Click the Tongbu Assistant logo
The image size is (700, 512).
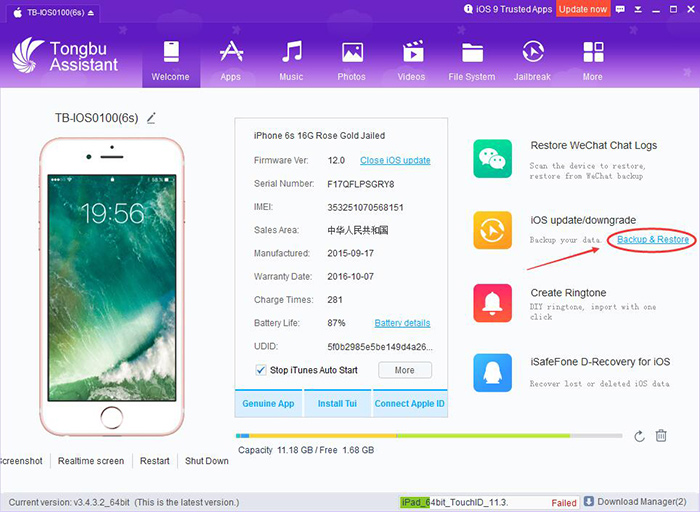tap(65, 56)
